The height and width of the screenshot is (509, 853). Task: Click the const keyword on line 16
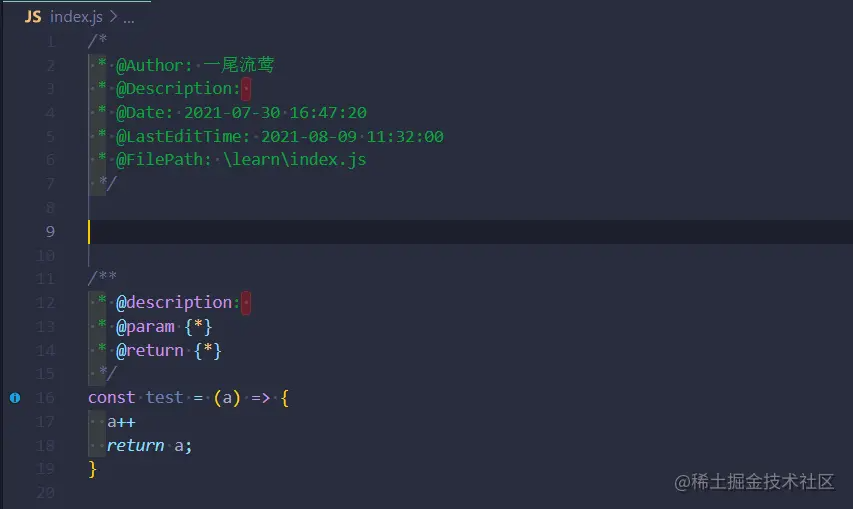tap(112, 398)
